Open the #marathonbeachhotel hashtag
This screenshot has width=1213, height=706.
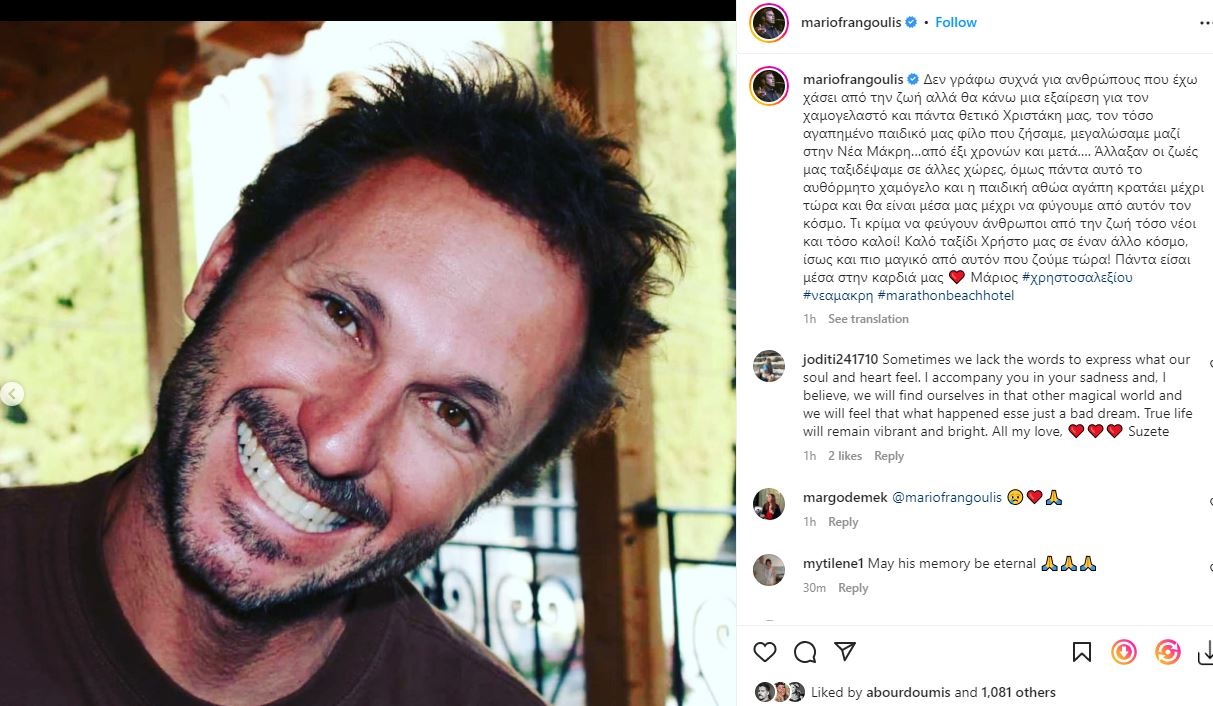(x=945, y=295)
